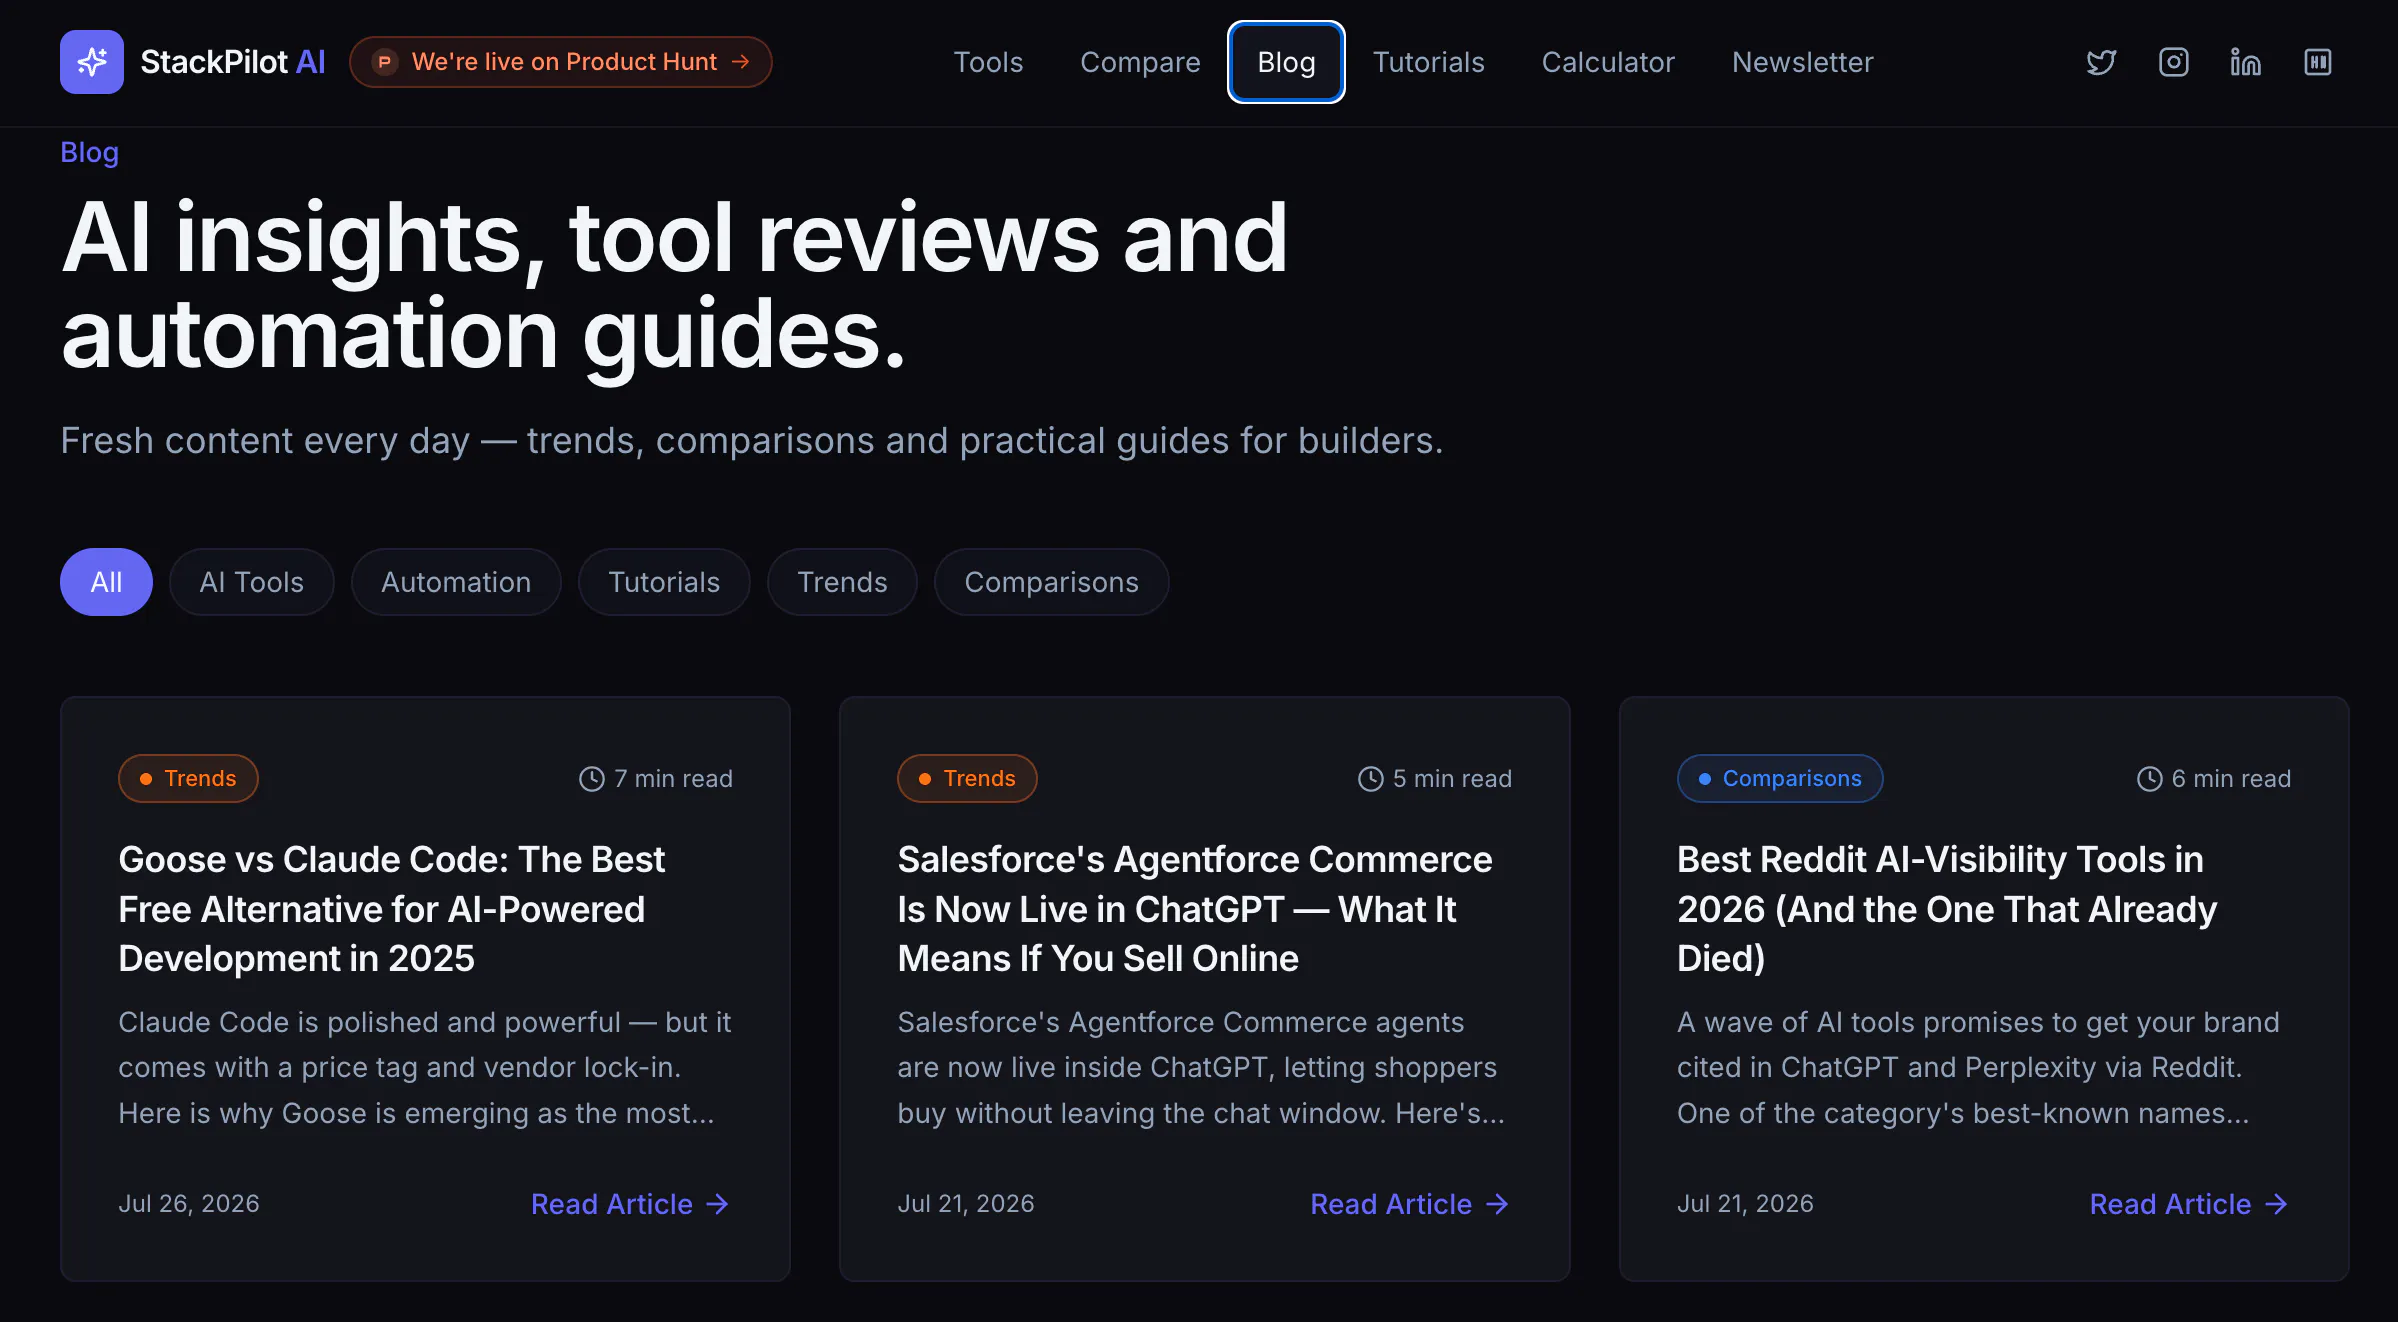2398x1322 pixels.
Task: Filter posts by AI Tools
Action: [x=251, y=582]
